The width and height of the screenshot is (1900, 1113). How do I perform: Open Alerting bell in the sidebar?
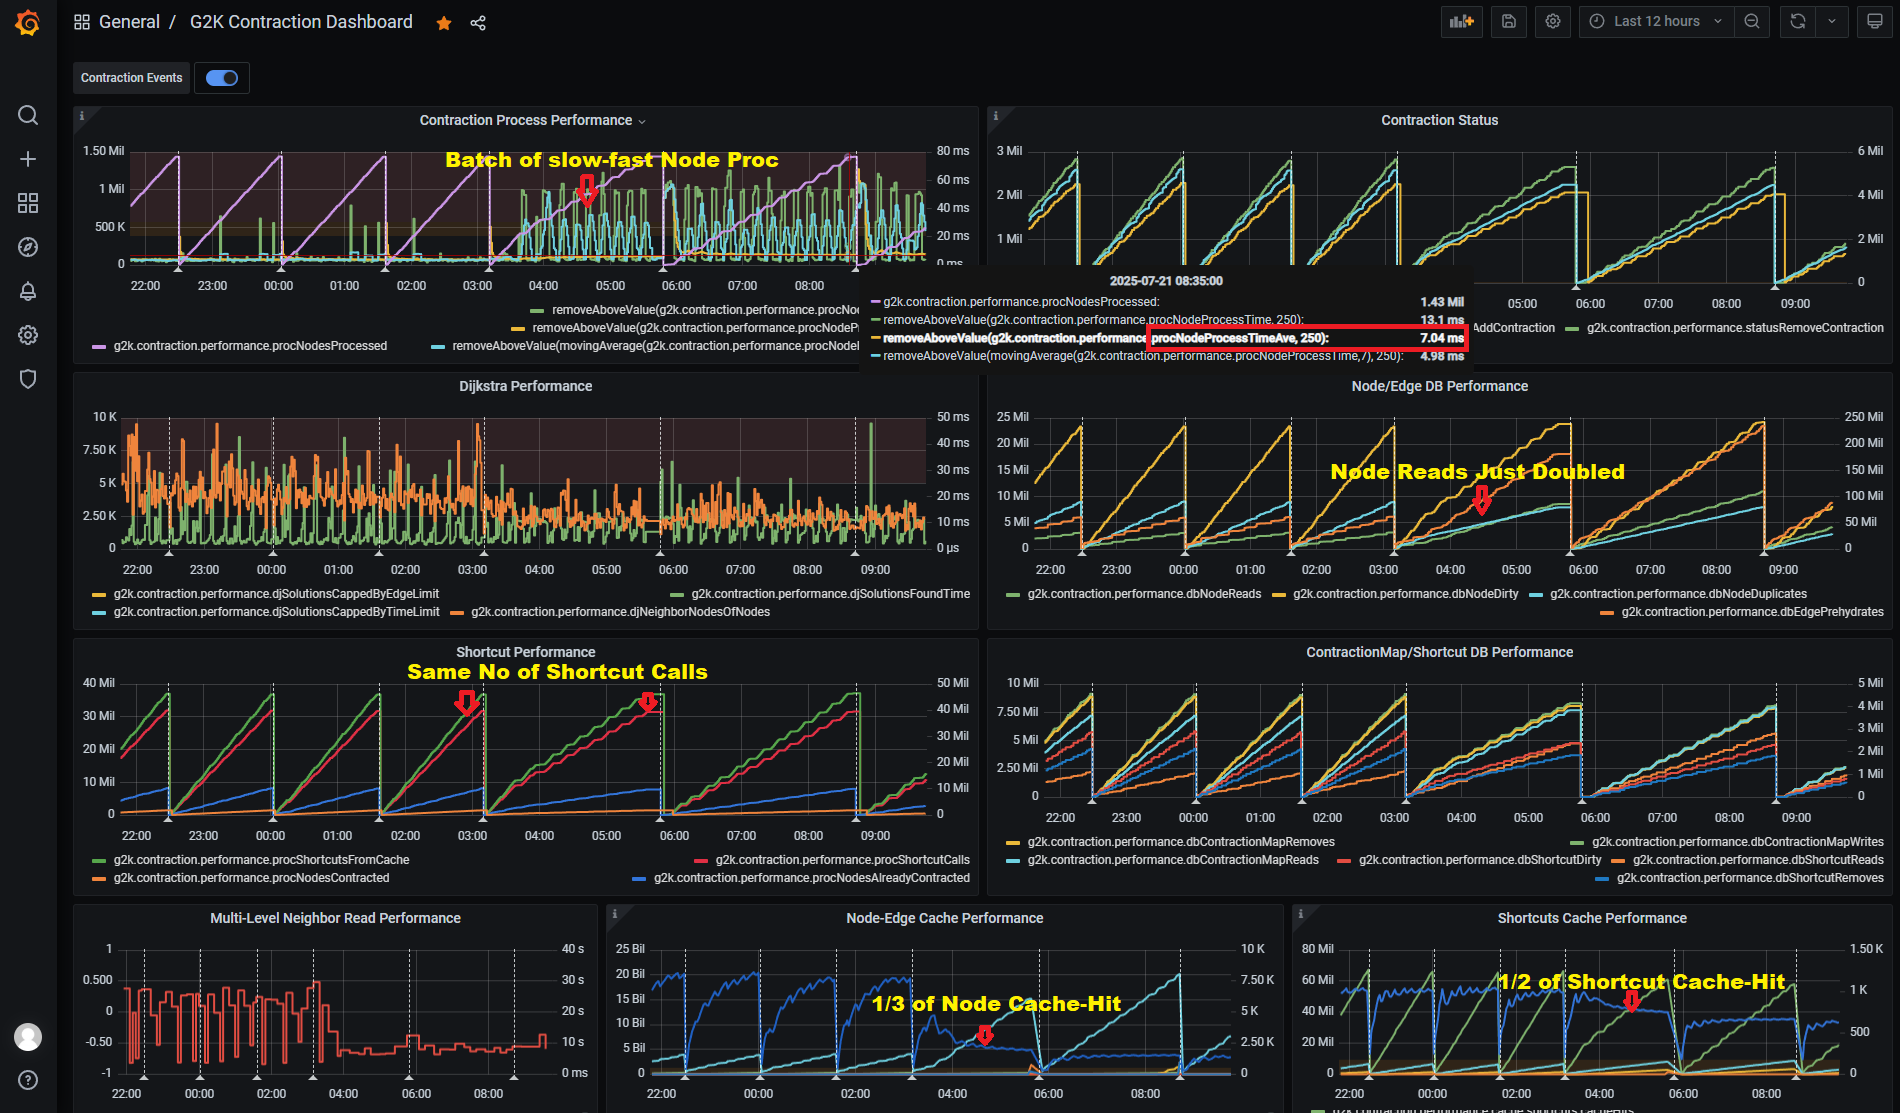coord(28,291)
